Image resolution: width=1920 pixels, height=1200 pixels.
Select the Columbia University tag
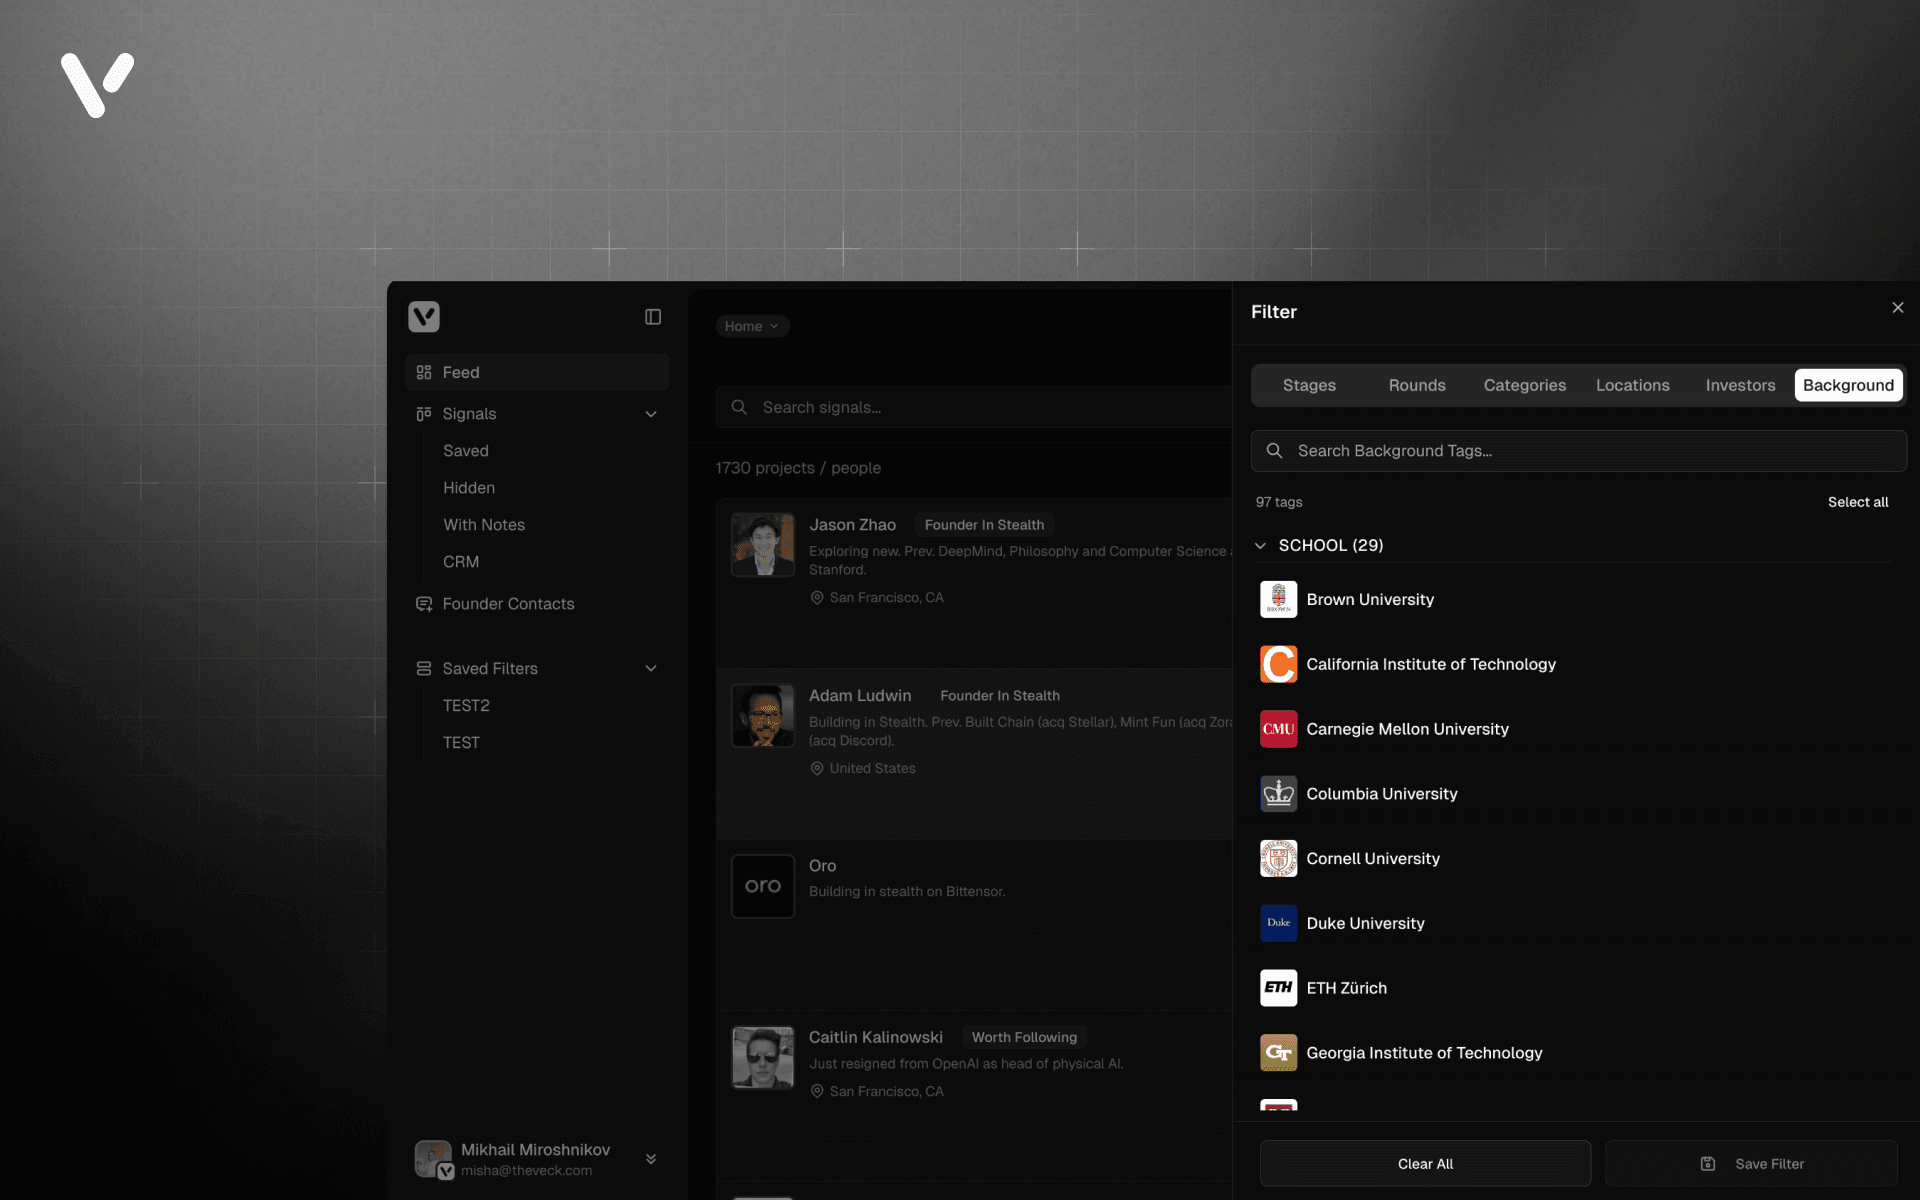pos(1381,794)
